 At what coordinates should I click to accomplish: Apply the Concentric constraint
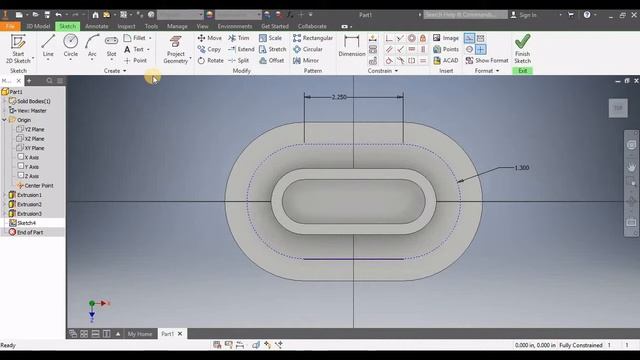(x=411, y=38)
